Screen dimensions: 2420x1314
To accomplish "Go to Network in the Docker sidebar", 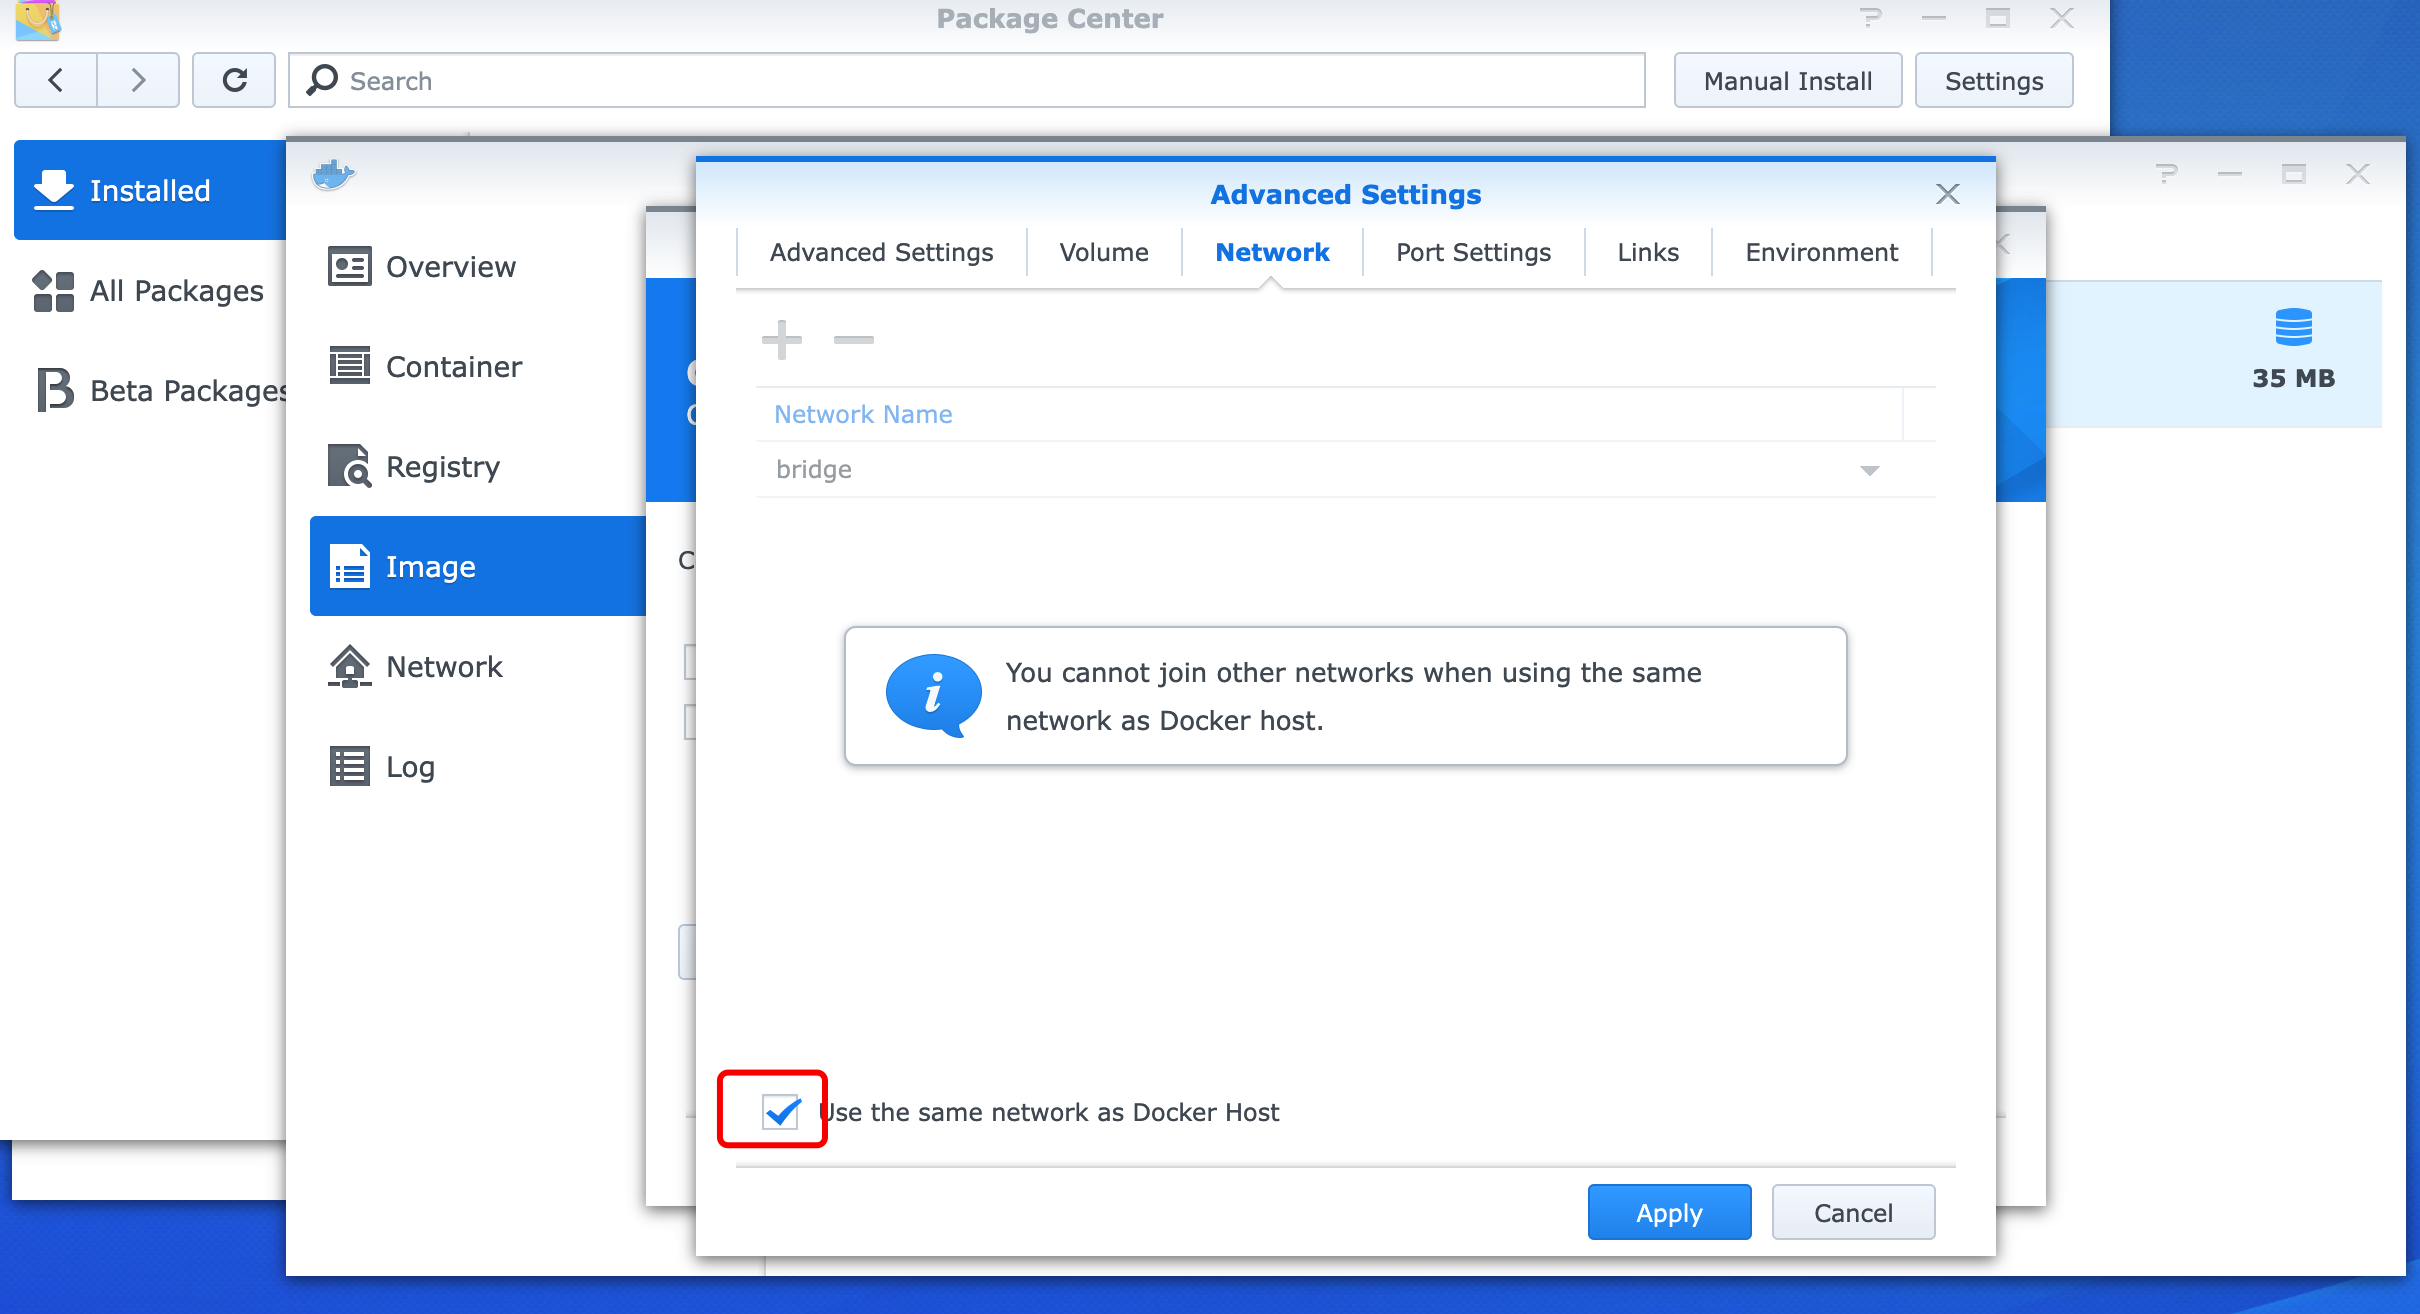I will (x=444, y=667).
